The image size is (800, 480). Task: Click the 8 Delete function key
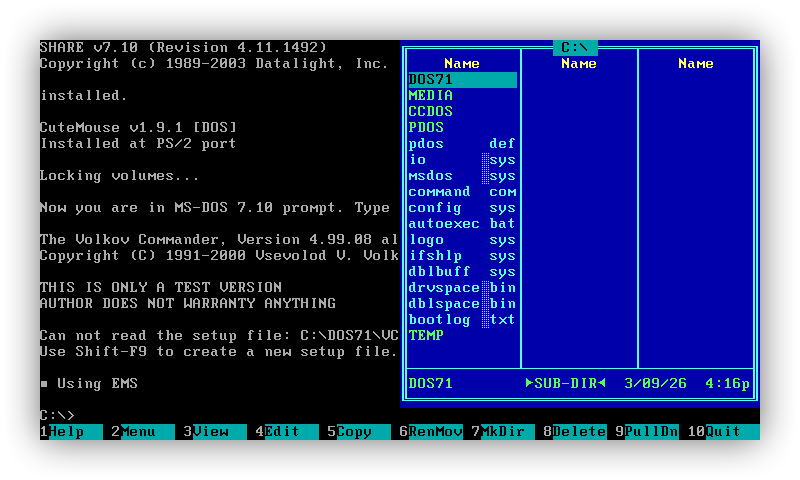(574, 432)
